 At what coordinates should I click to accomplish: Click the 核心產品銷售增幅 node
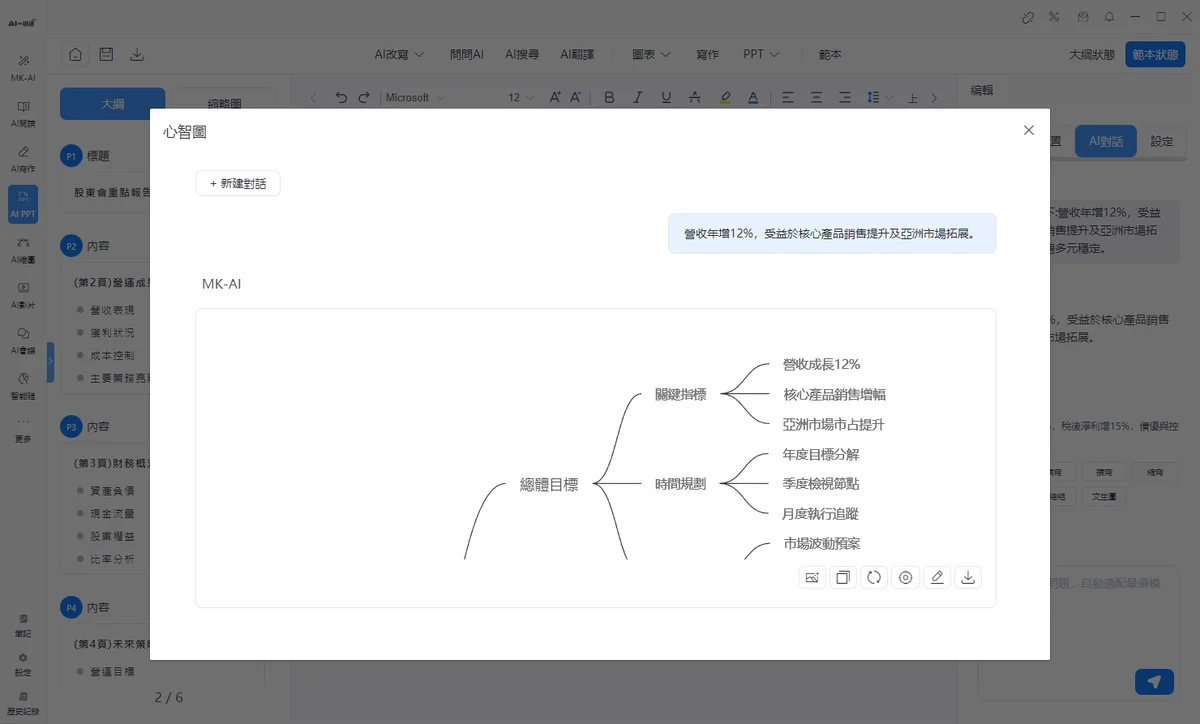click(835, 394)
